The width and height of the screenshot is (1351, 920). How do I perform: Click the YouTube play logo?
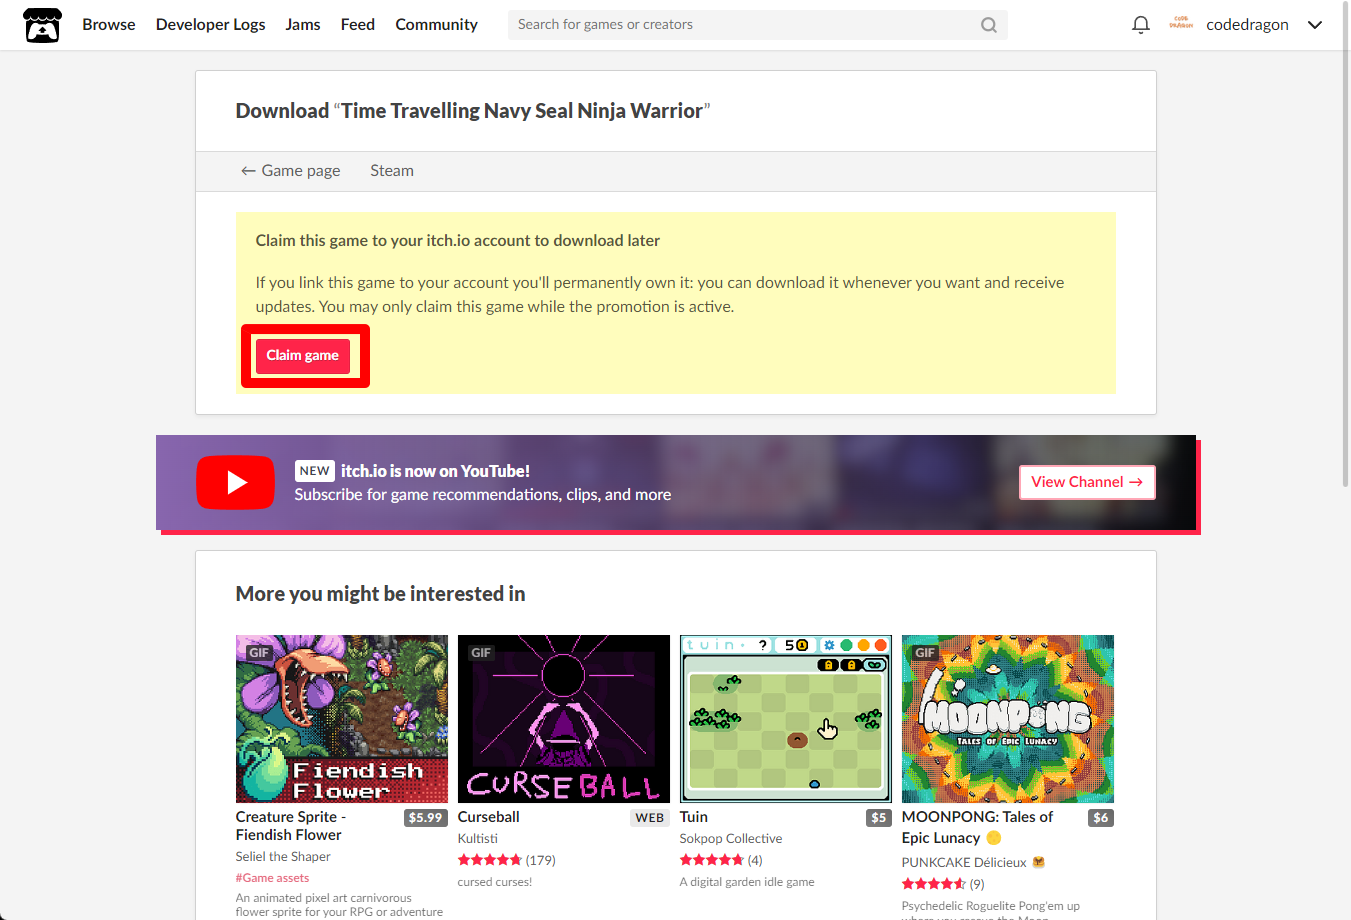(235, 482)
